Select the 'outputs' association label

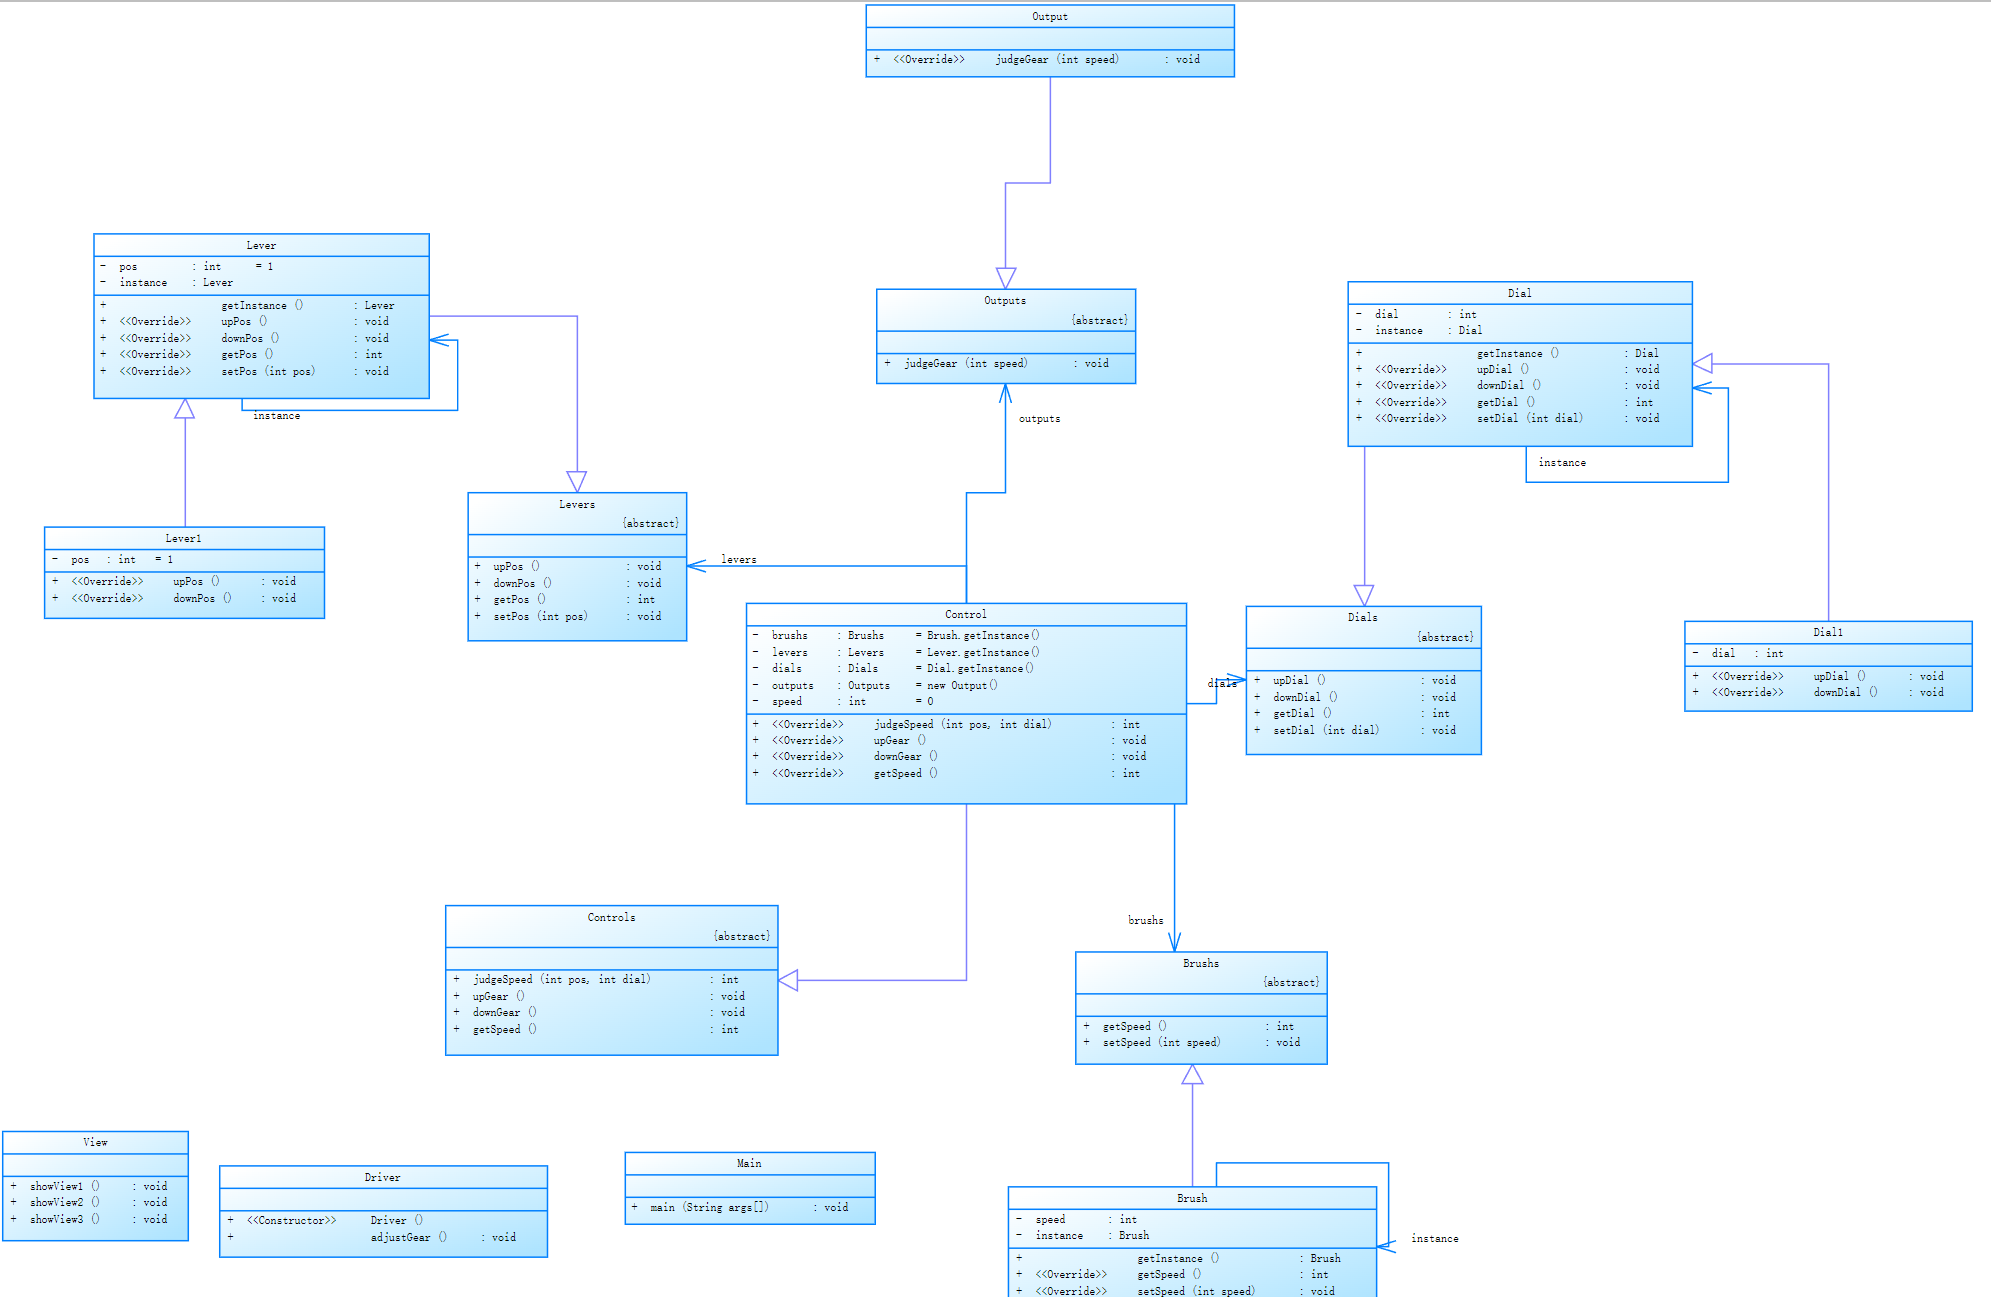pyautogui.click(x=1039, y=419)
